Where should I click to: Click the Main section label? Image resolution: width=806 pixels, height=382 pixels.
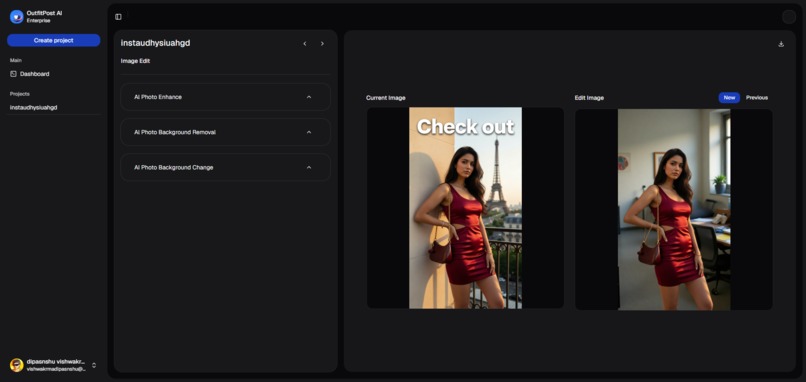tap(15, 60)
